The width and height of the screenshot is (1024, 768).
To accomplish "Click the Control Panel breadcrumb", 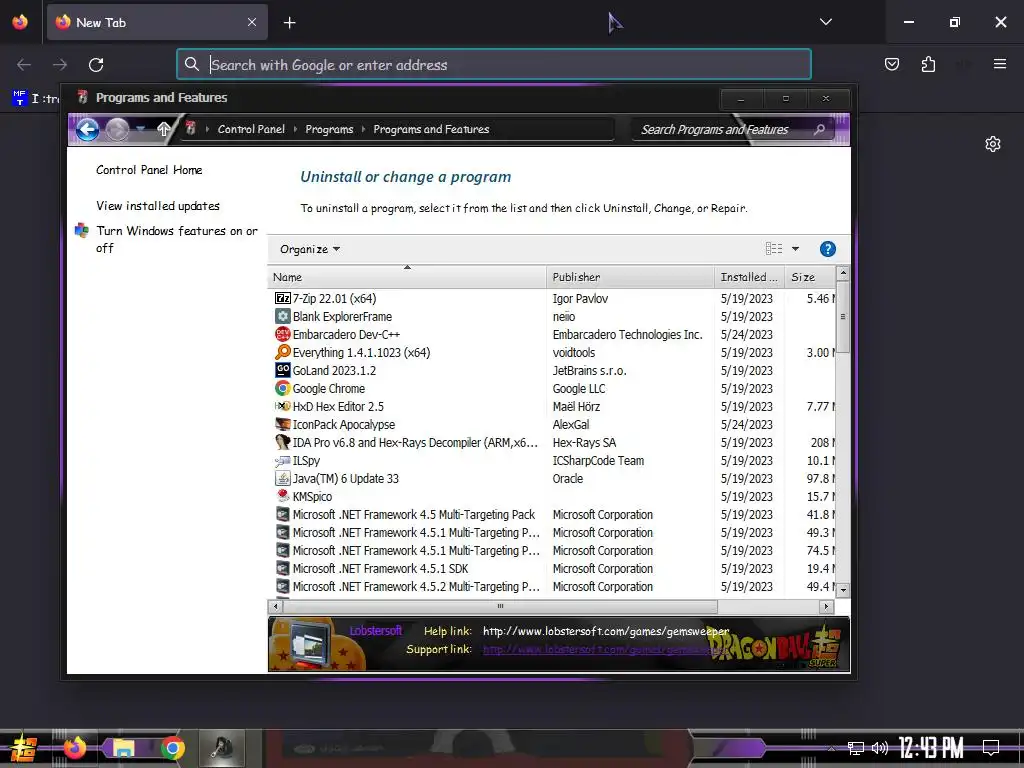I will point(251,129).
